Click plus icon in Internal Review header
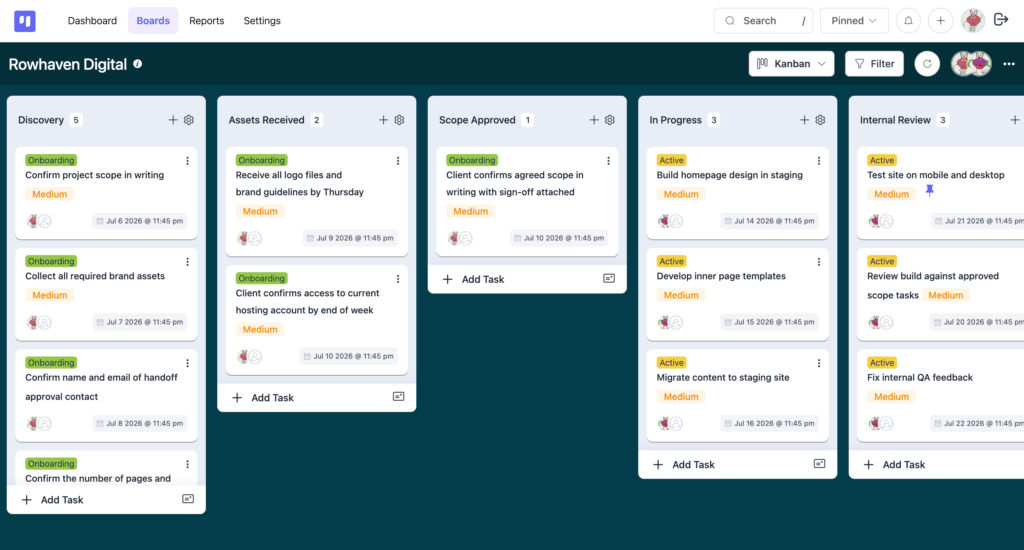 point(1014,120)
